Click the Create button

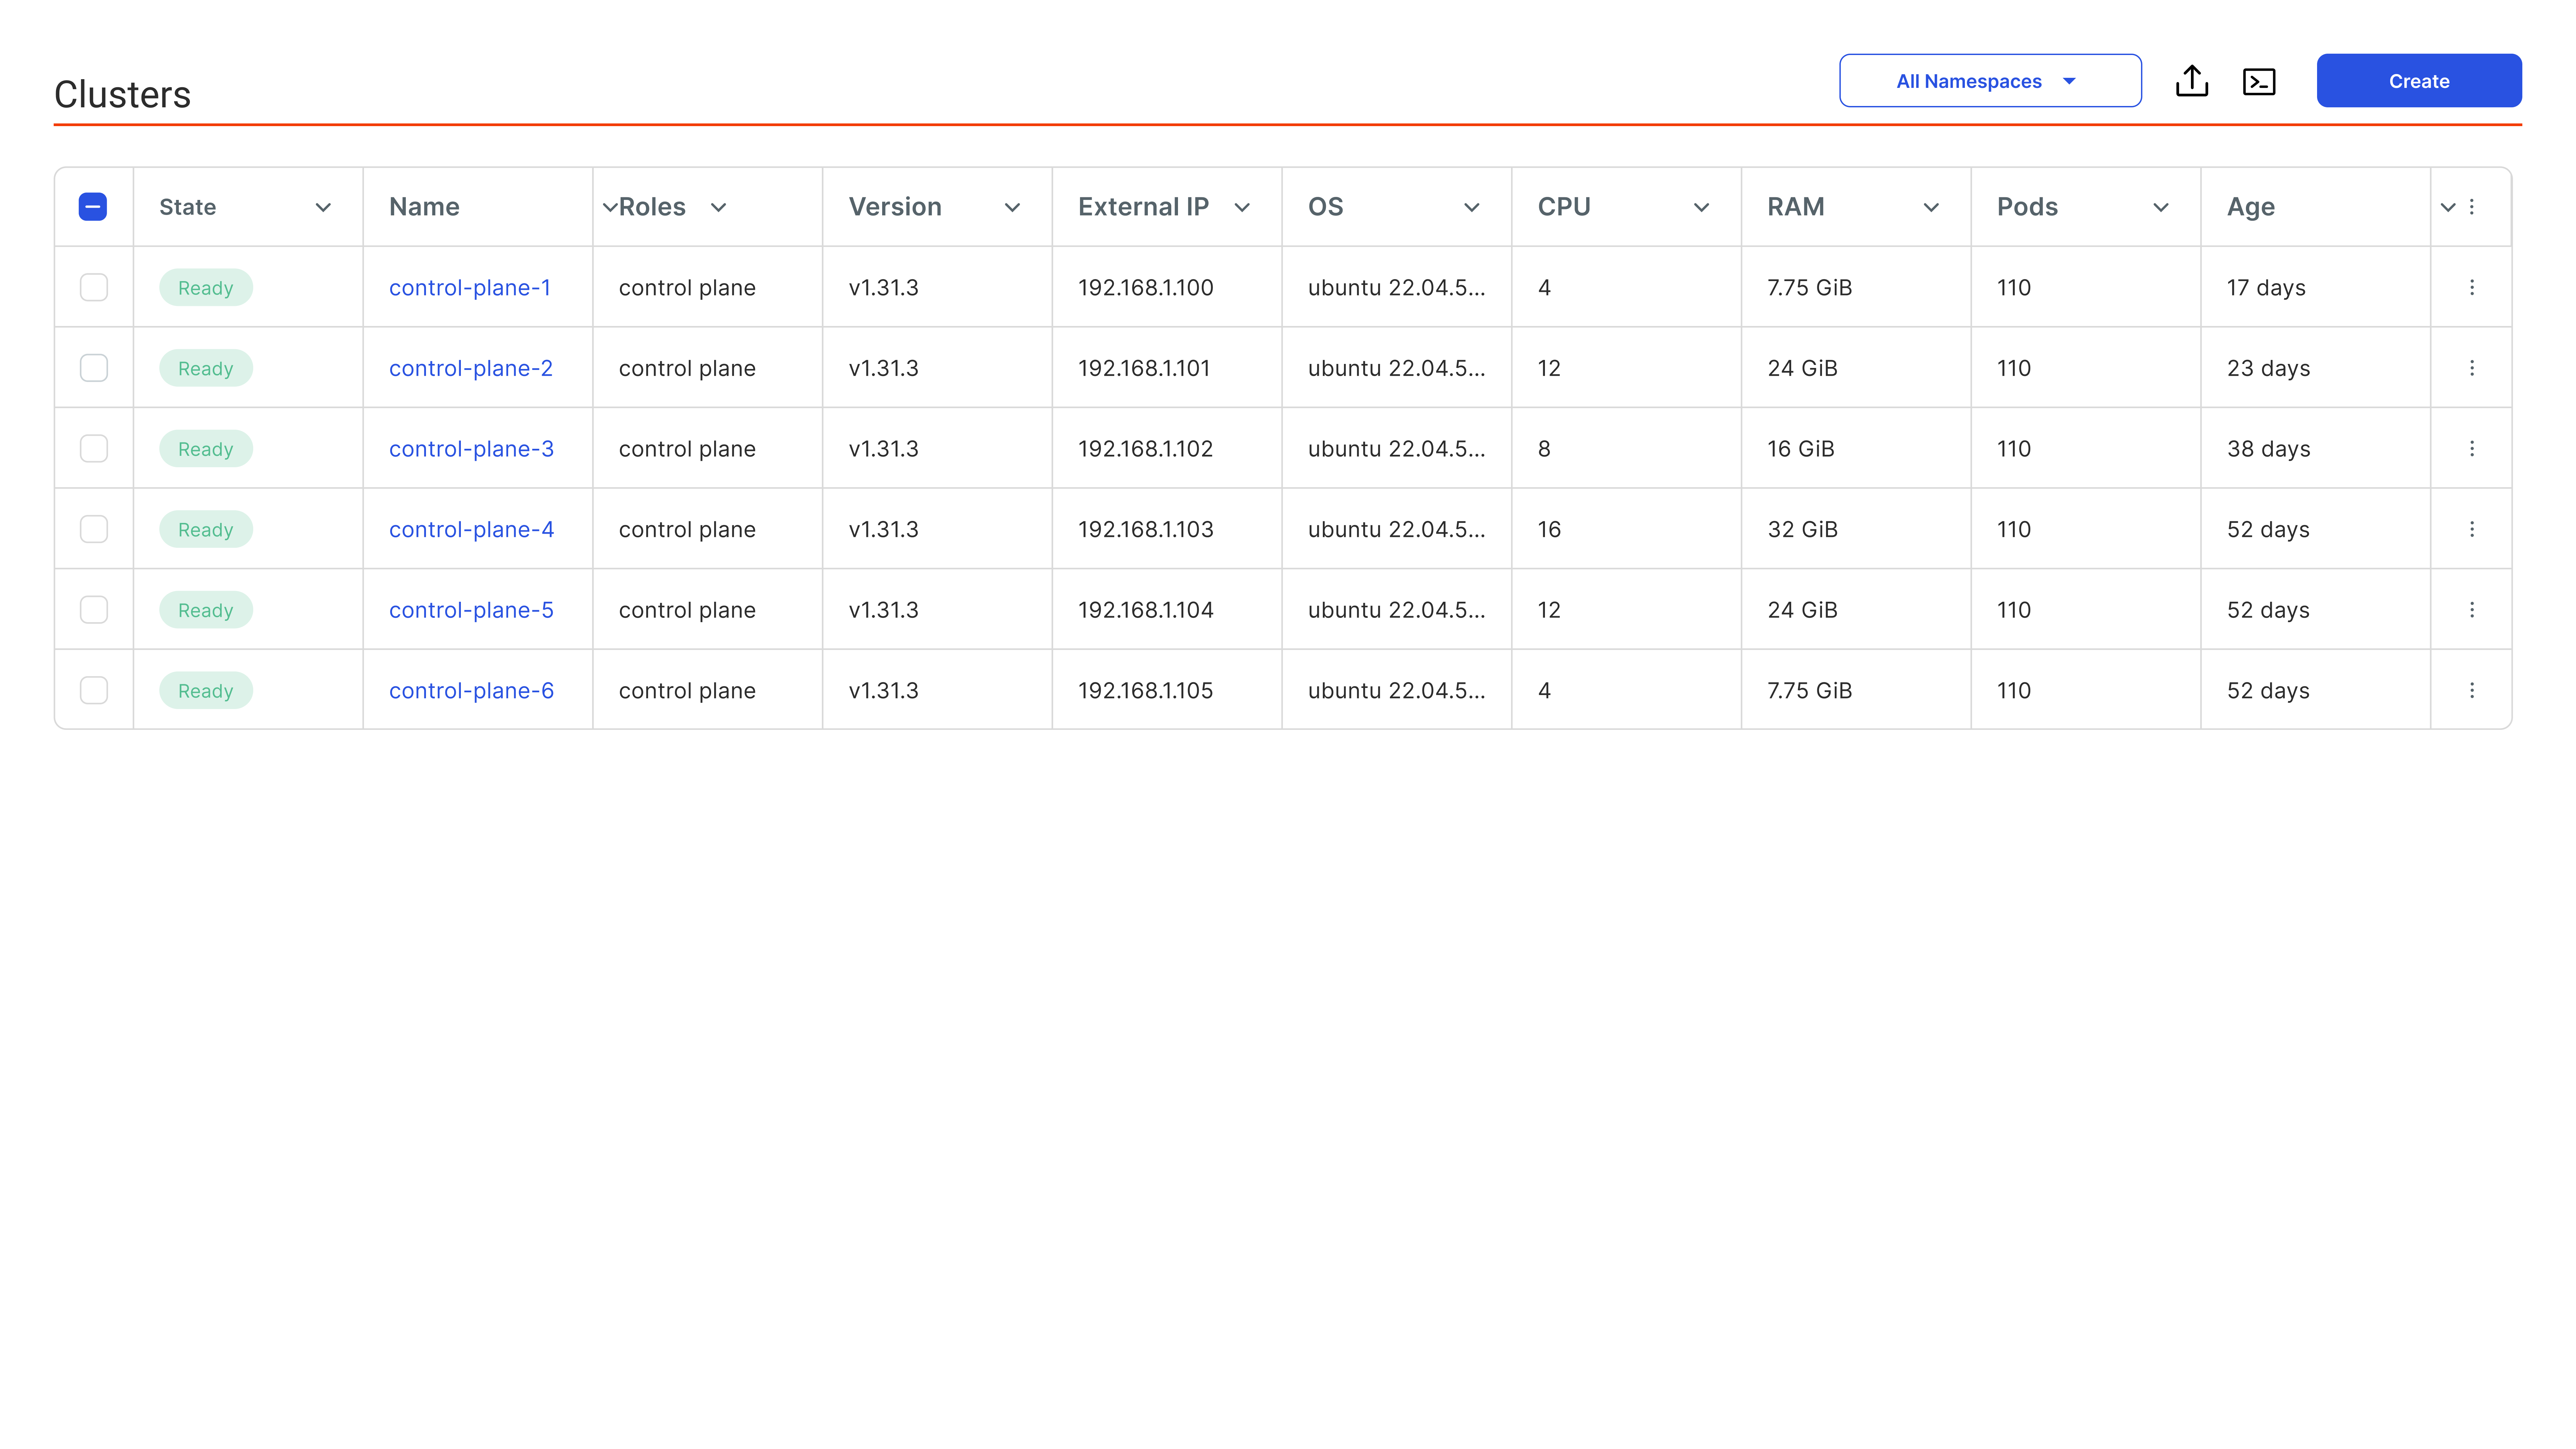2419,81
